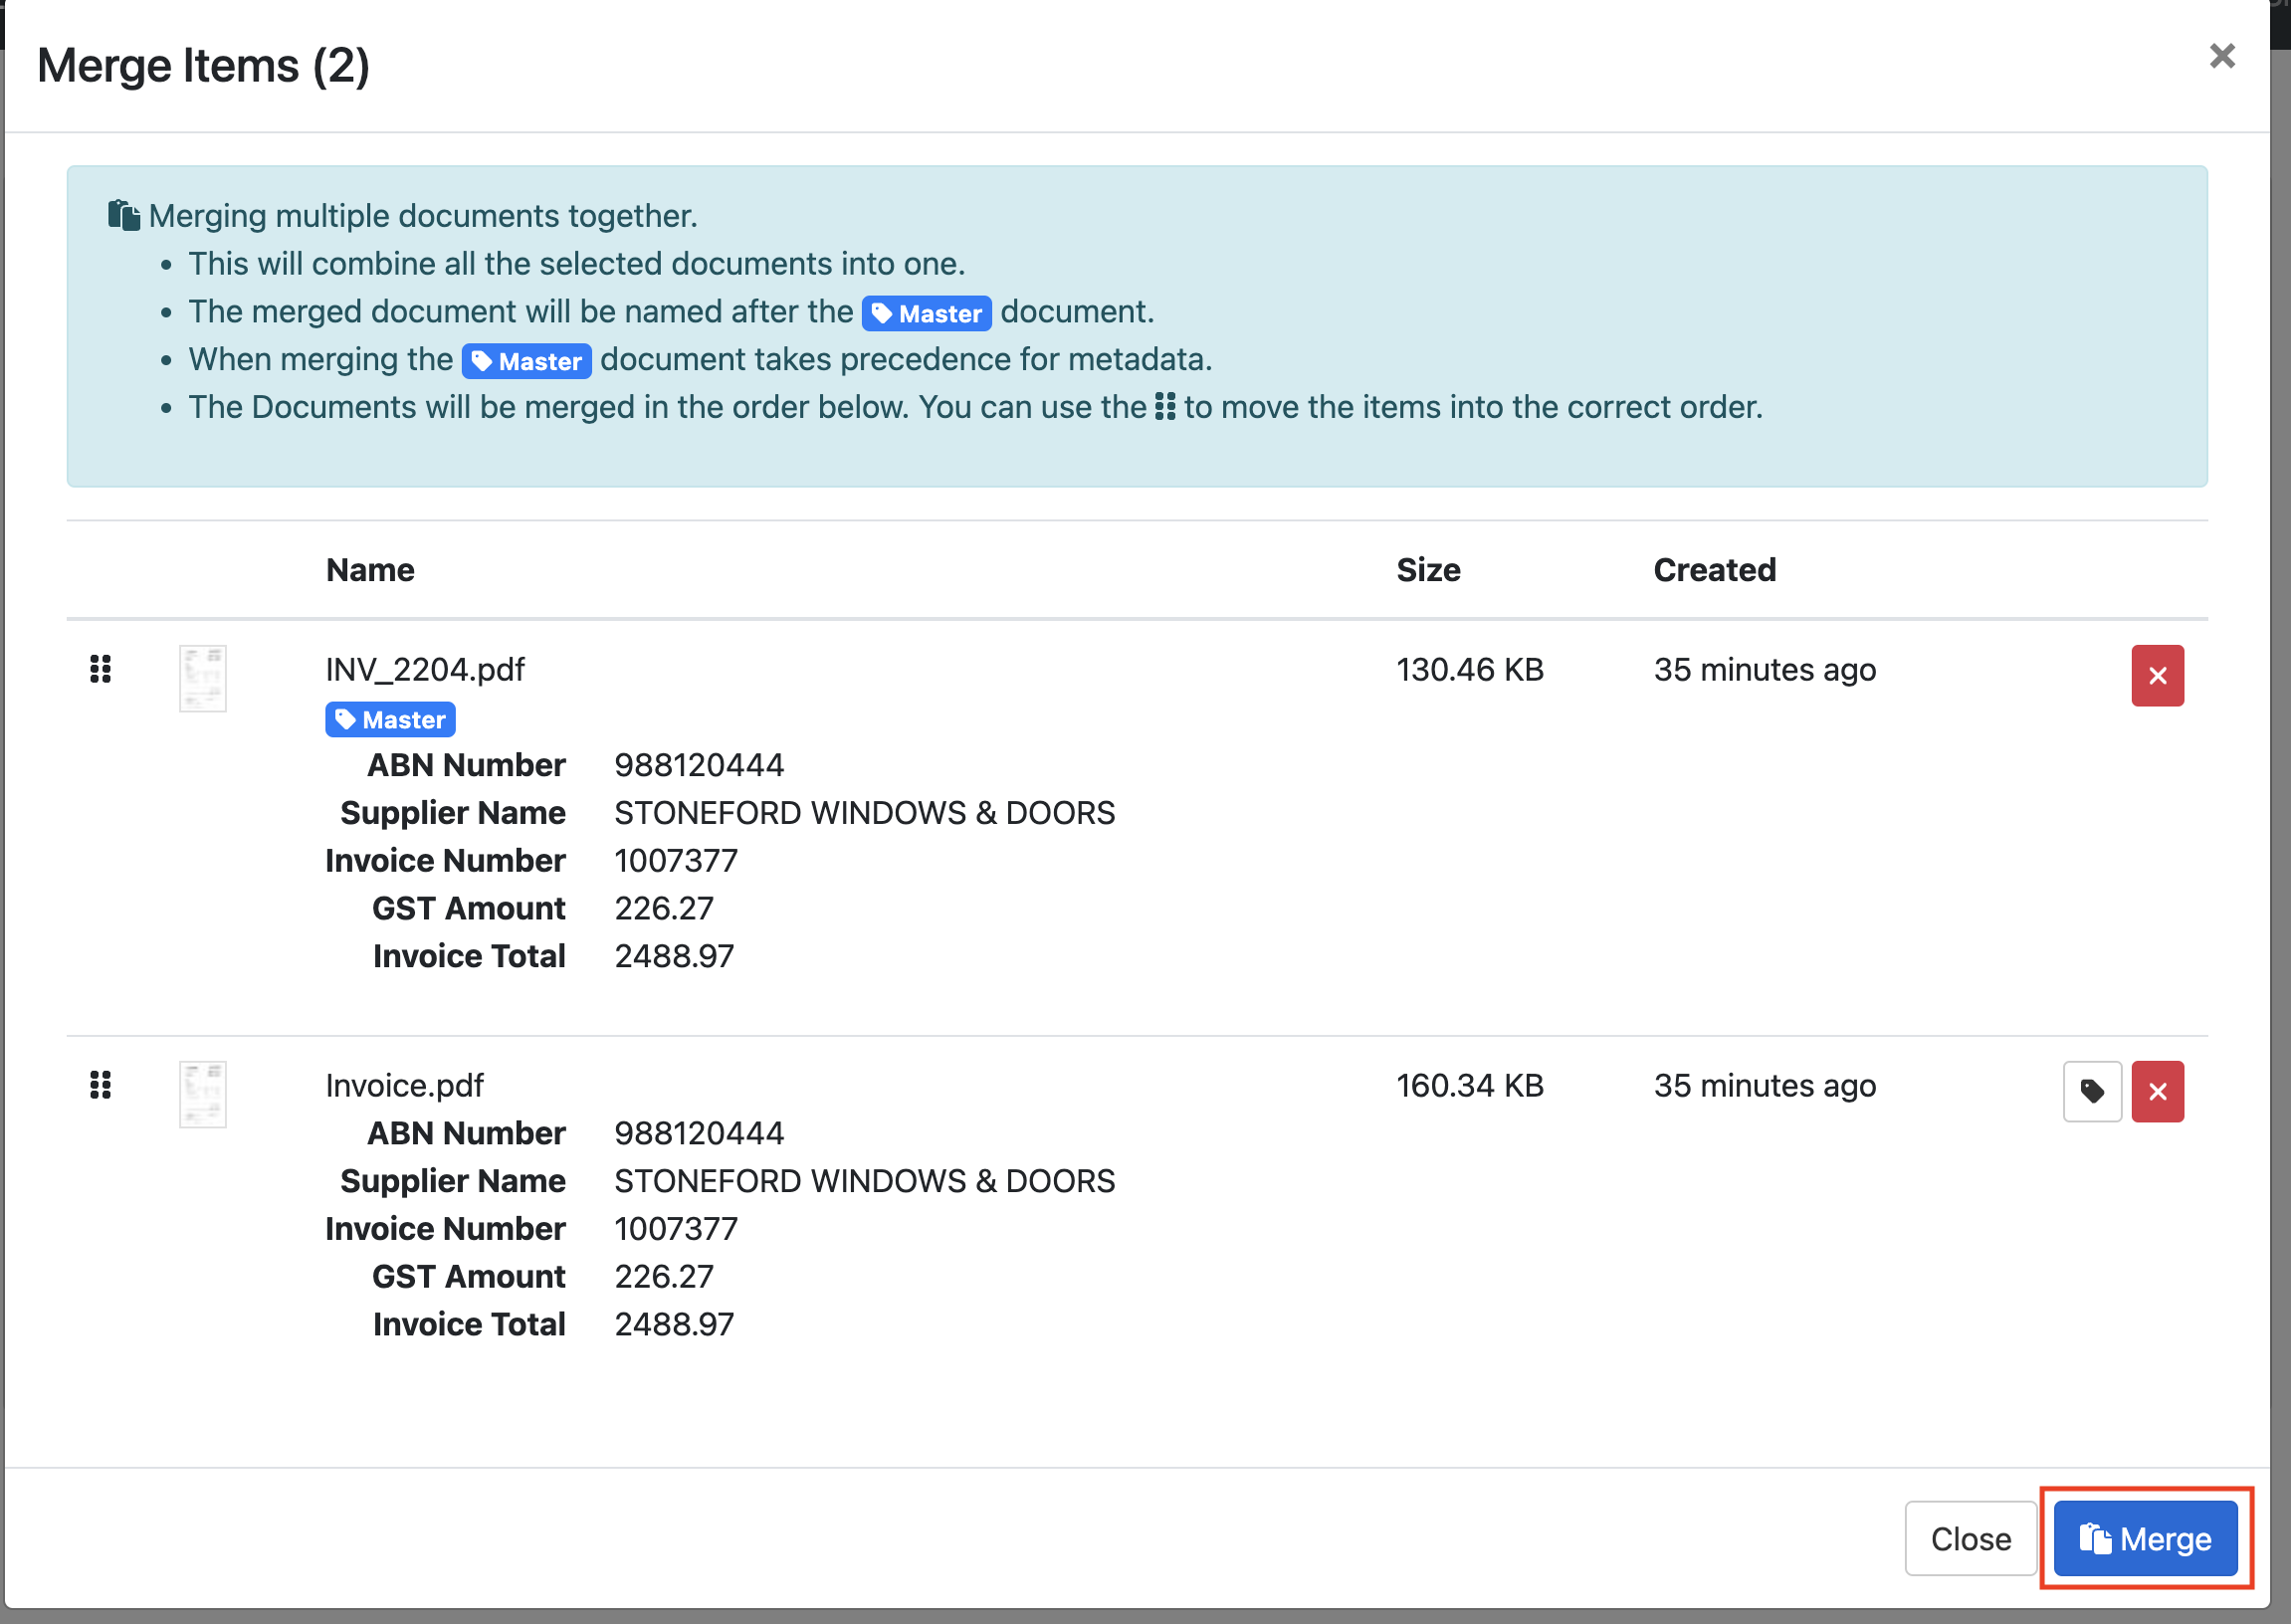Screen dimensions: 2291x1624
Task: Click the Created column header
Action: 1713,570
